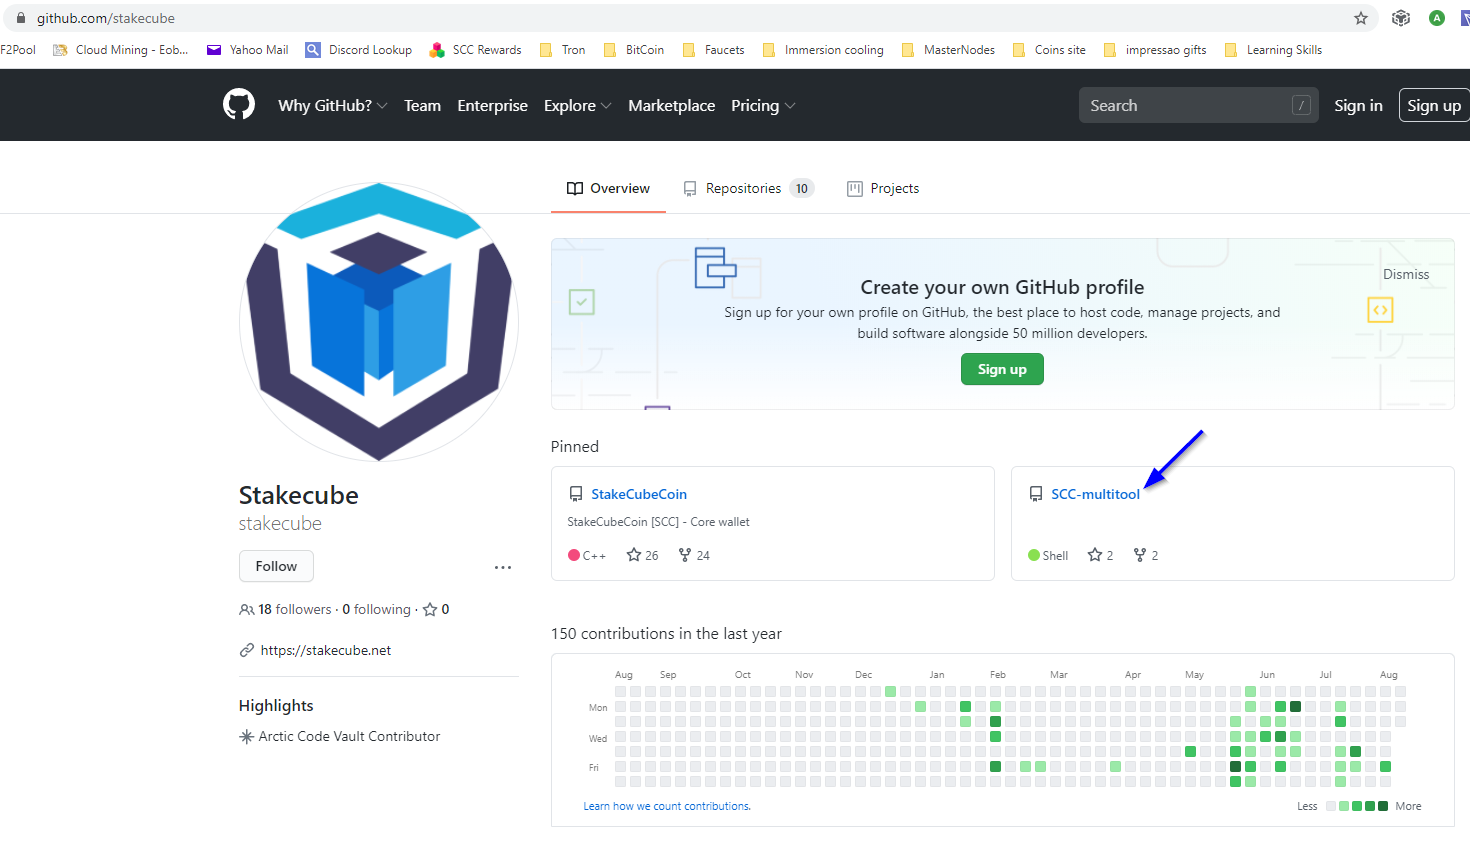Open the Faucets bookmarks folder

click(713, 50)
